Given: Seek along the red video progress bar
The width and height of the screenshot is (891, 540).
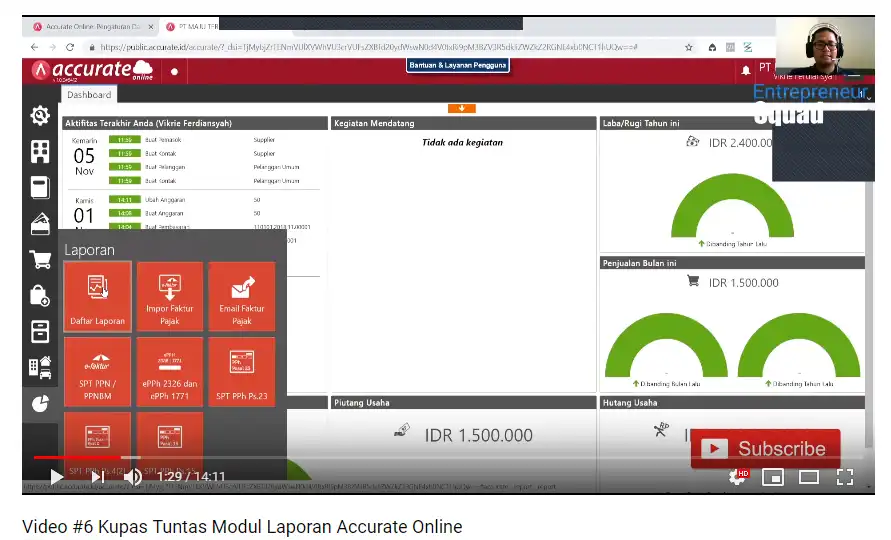Looking at the screenshot, I should 77,457.
